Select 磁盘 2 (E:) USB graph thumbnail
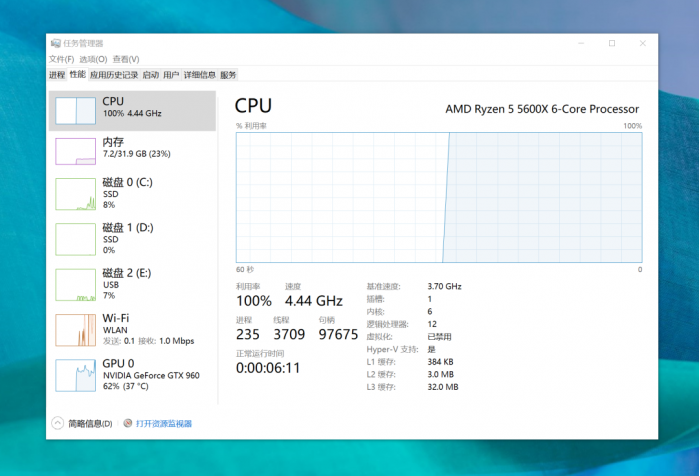700x476 pixels. click(75, 285)
